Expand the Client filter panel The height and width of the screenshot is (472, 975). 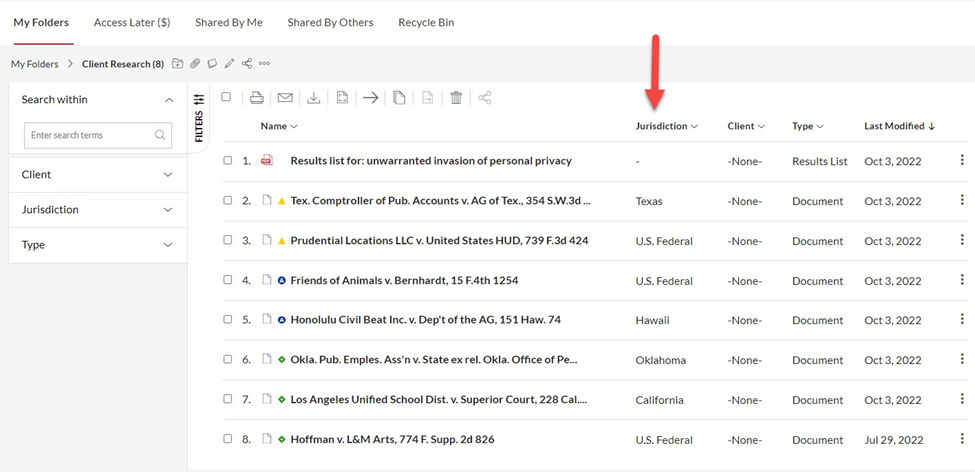(98, 175)
